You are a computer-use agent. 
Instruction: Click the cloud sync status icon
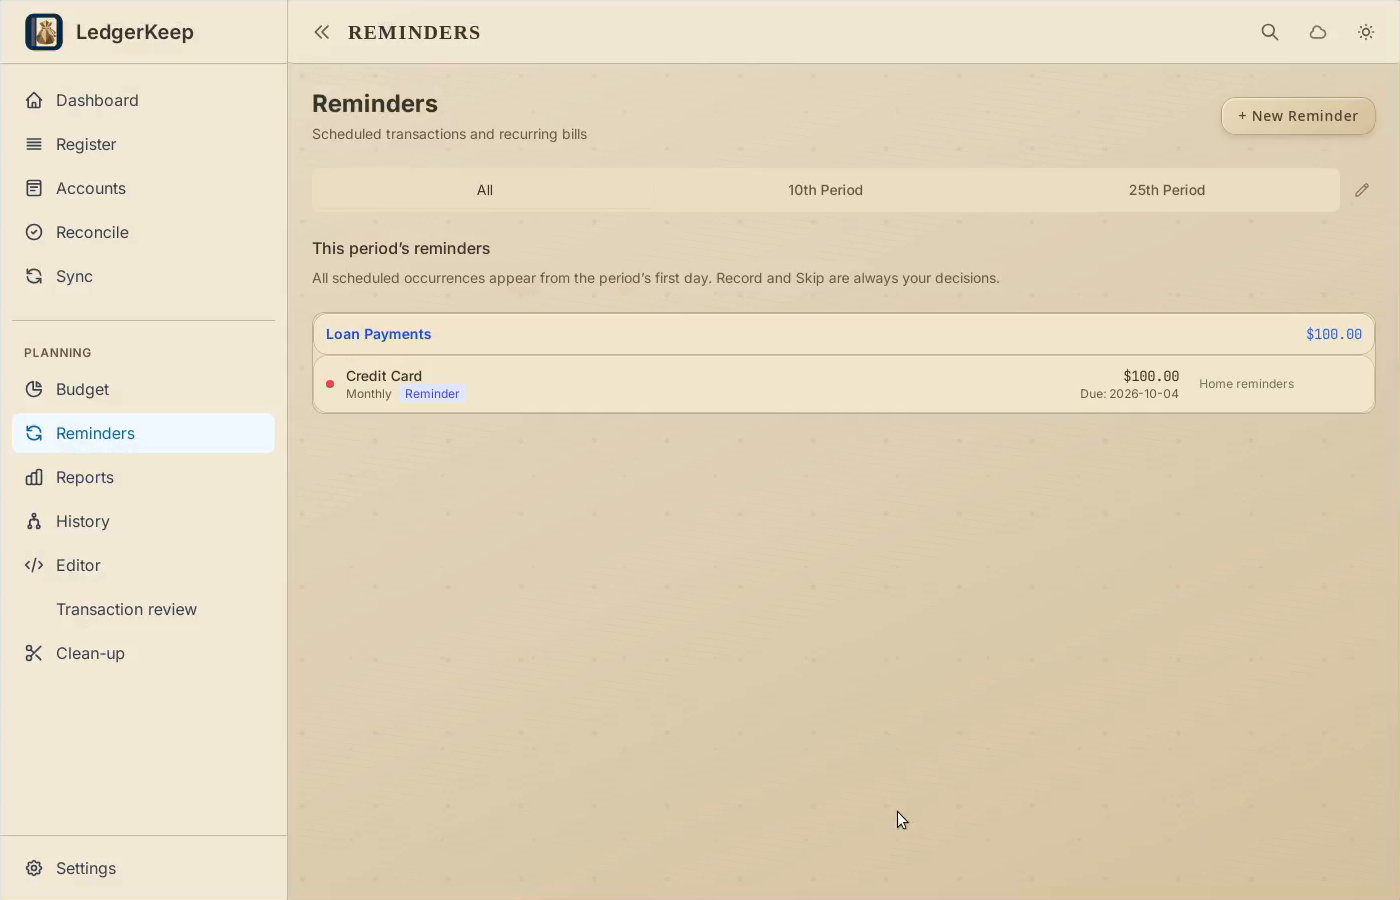pos(1318,32)
